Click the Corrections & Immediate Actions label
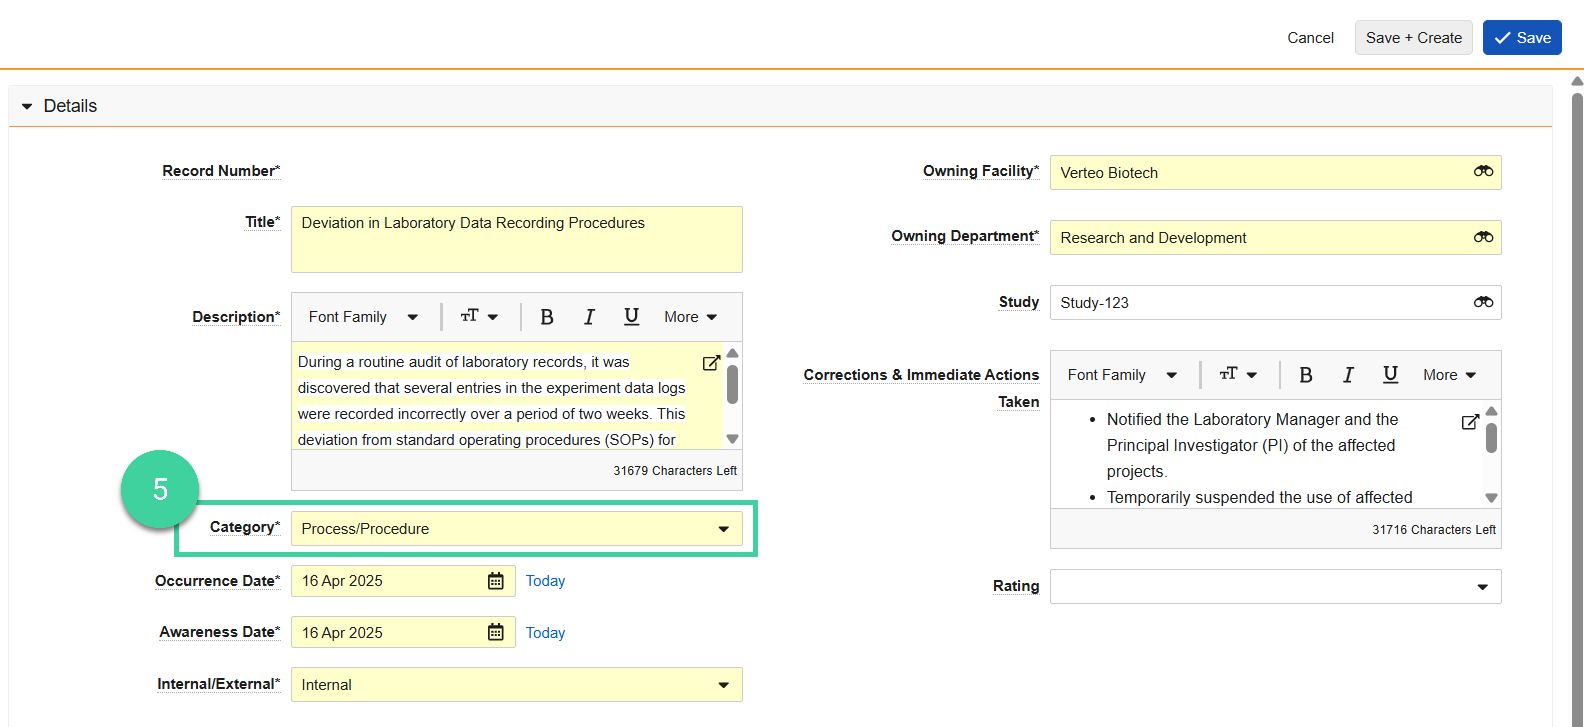The image size is (1584, 727). (921, 388)
